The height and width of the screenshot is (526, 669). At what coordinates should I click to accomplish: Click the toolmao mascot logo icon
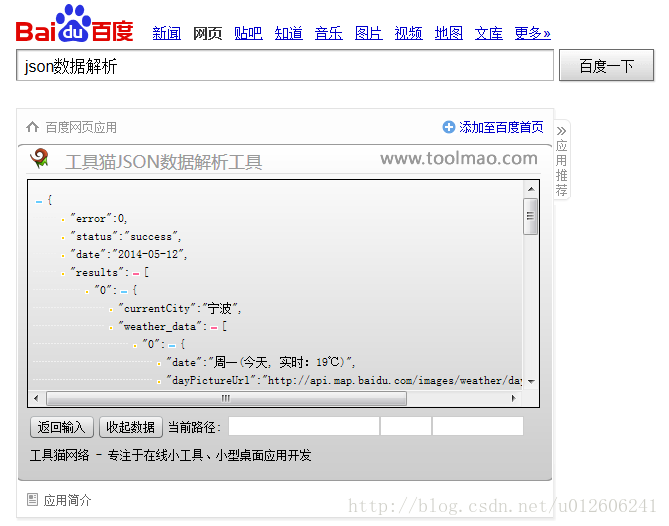[40, 159]
